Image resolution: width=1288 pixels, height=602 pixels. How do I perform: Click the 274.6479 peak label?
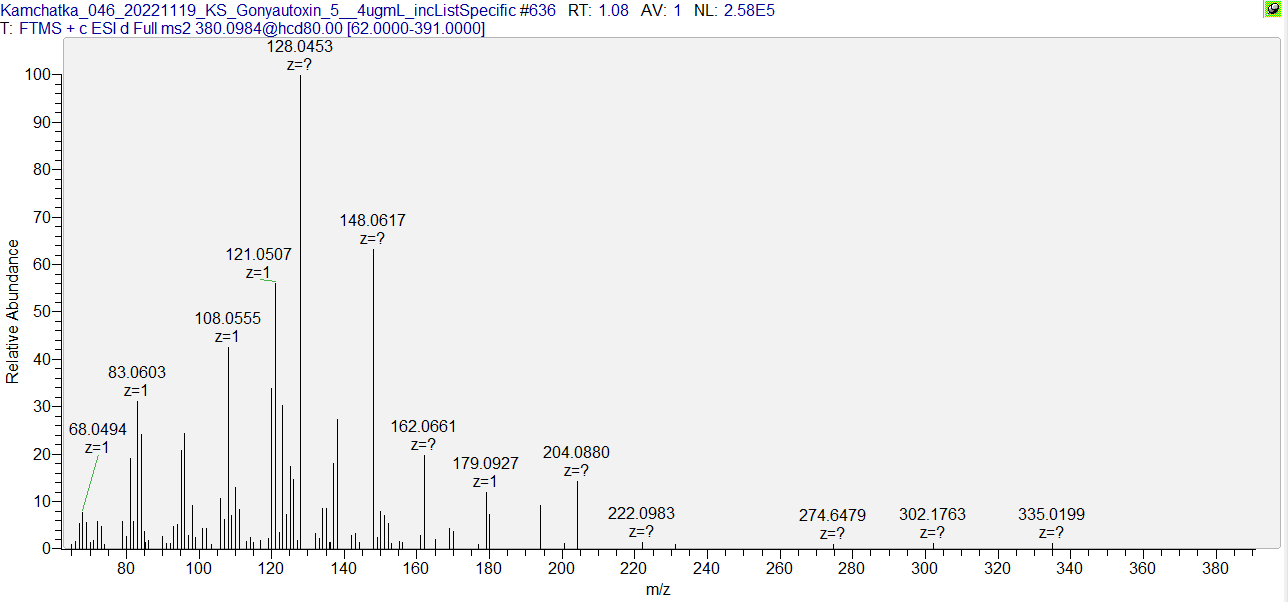[x=832, y=516]
